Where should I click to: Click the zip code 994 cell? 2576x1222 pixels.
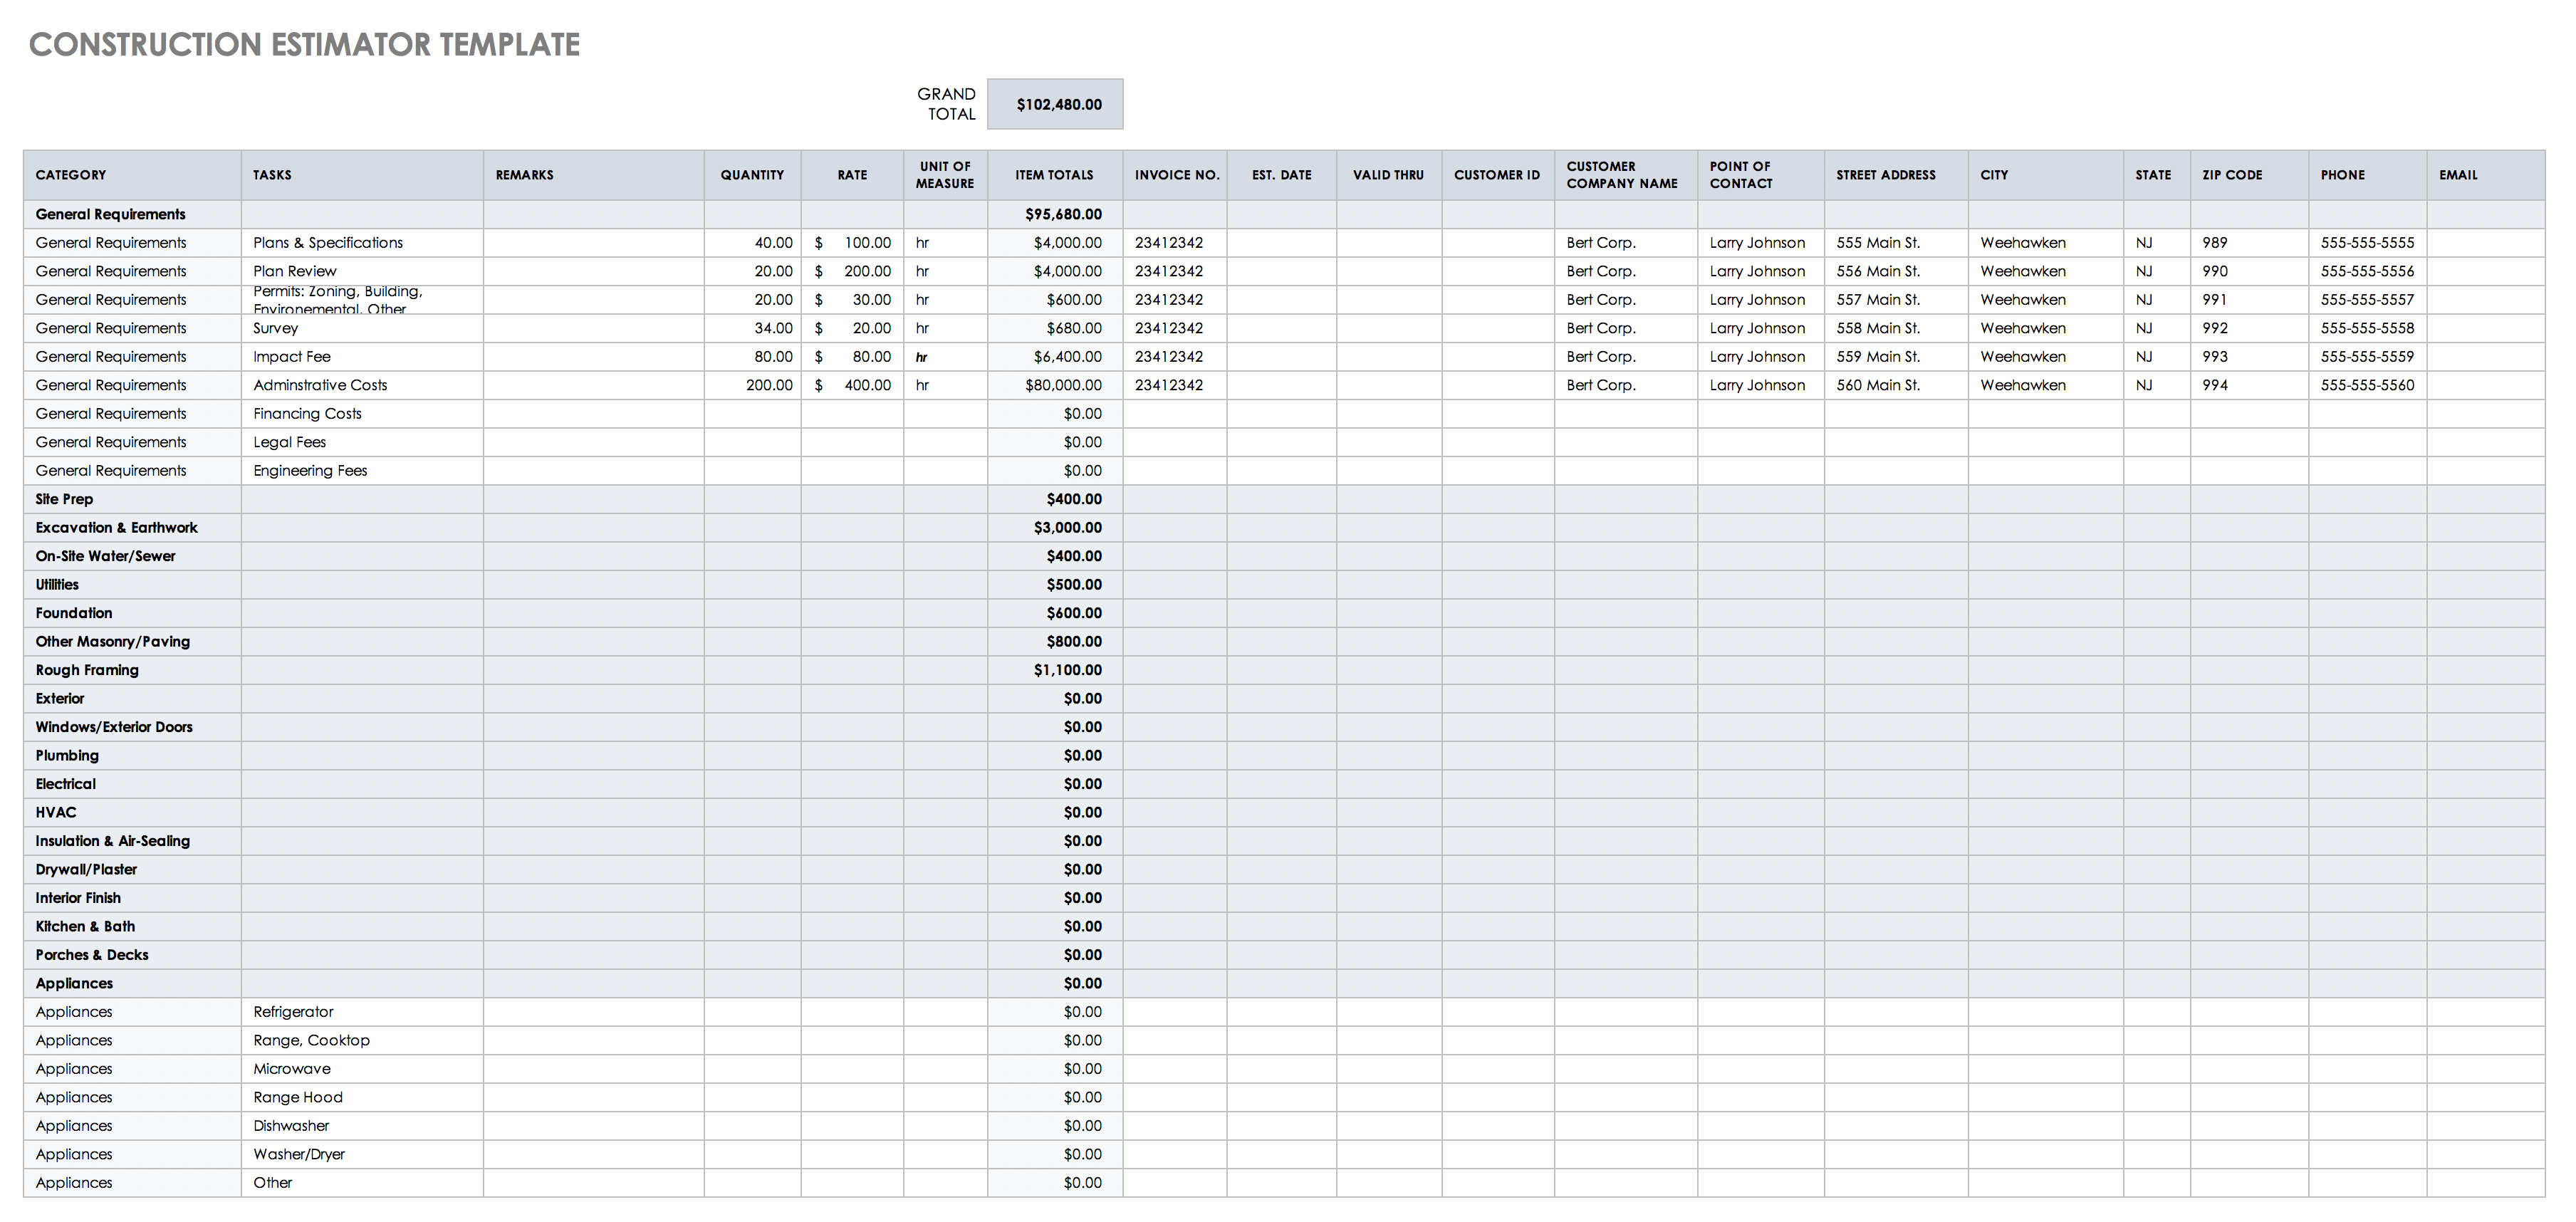[x=2215, y=385]
